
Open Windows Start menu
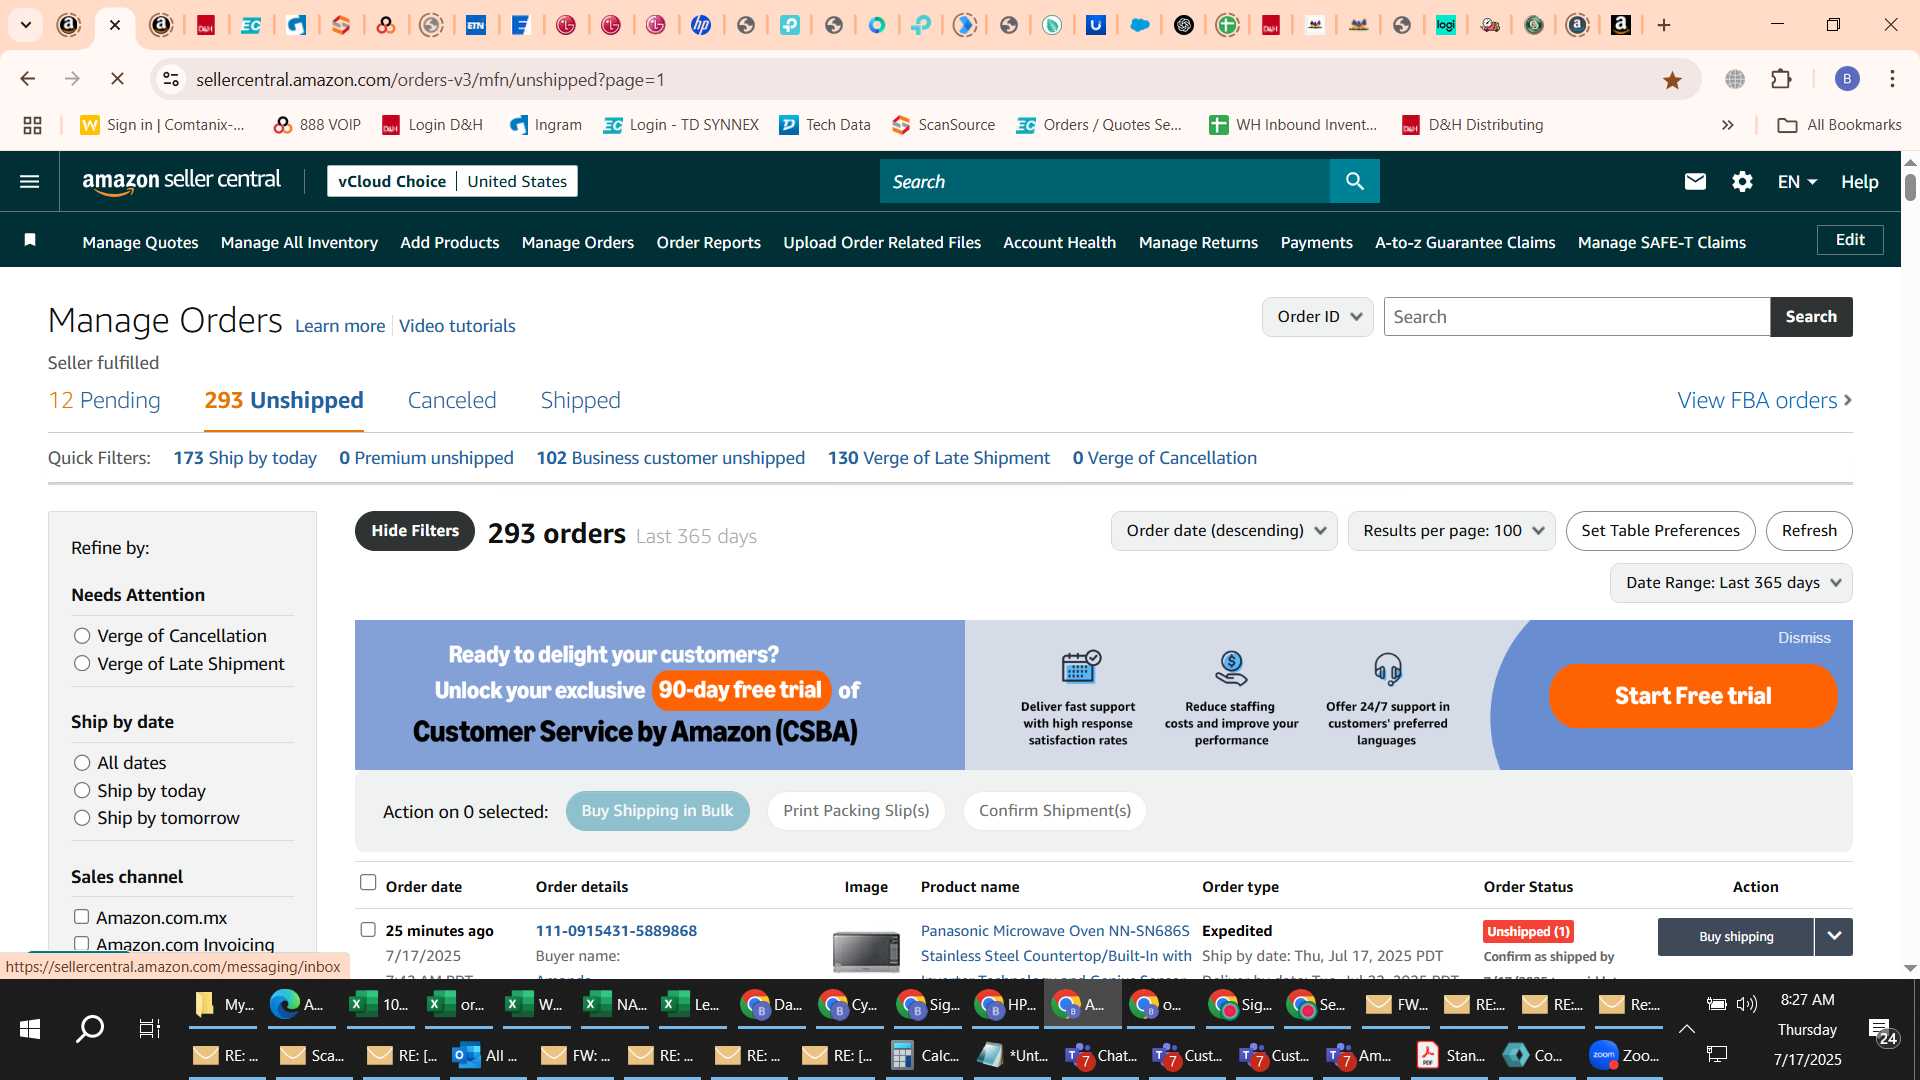click(30, 1028)
